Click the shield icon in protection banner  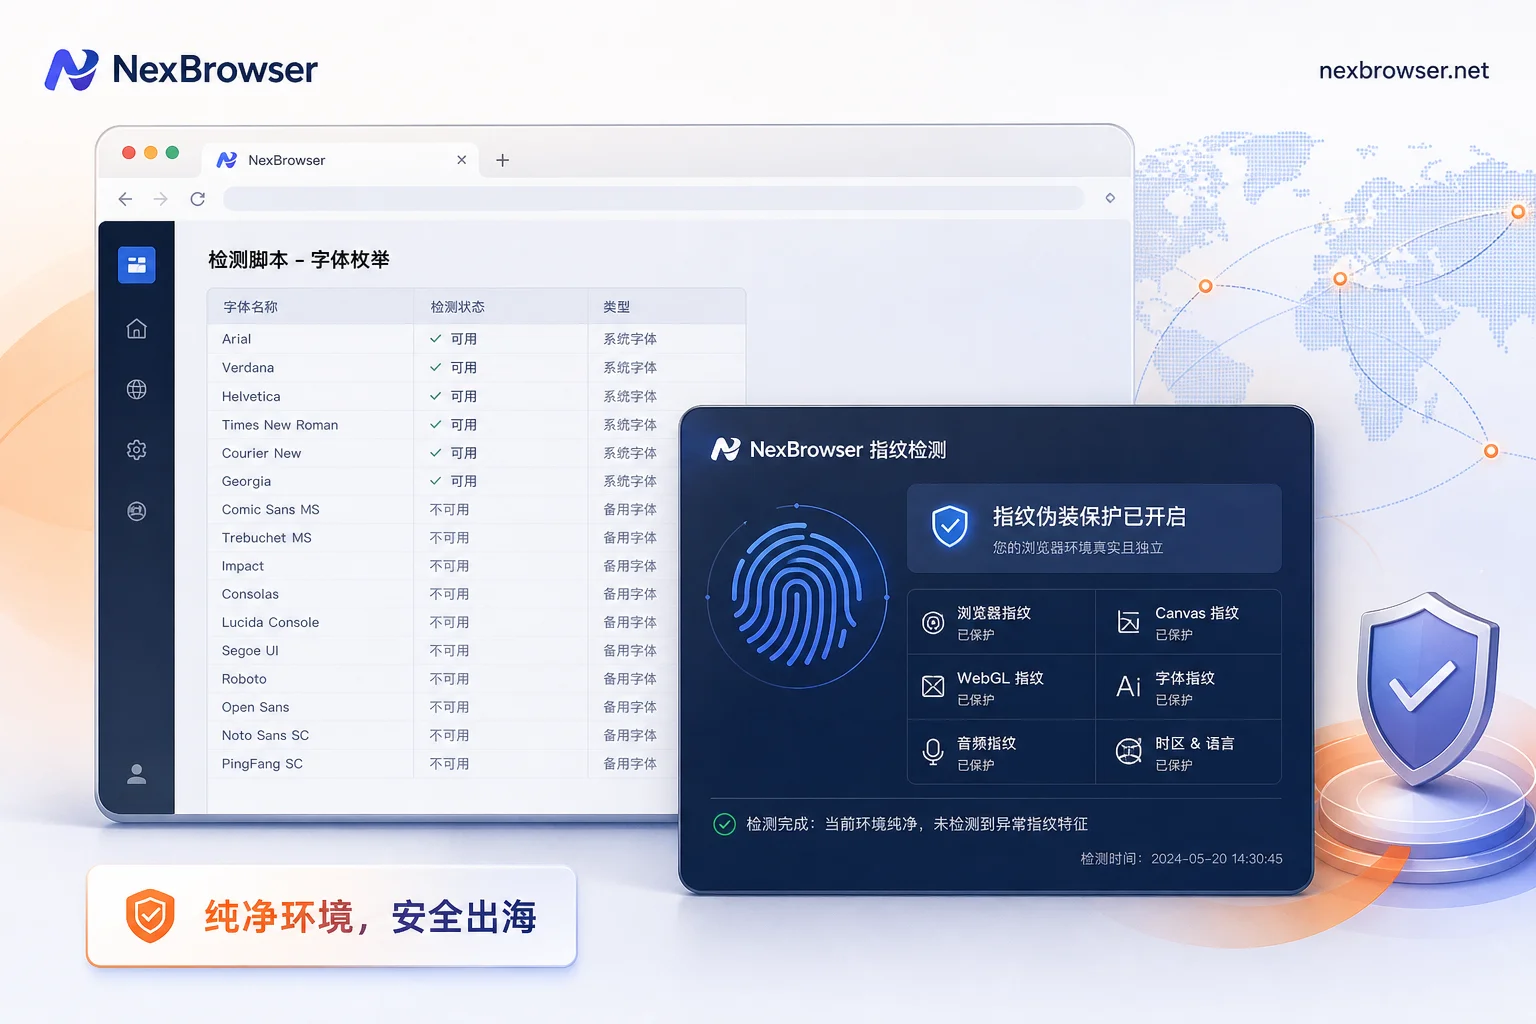950,526
